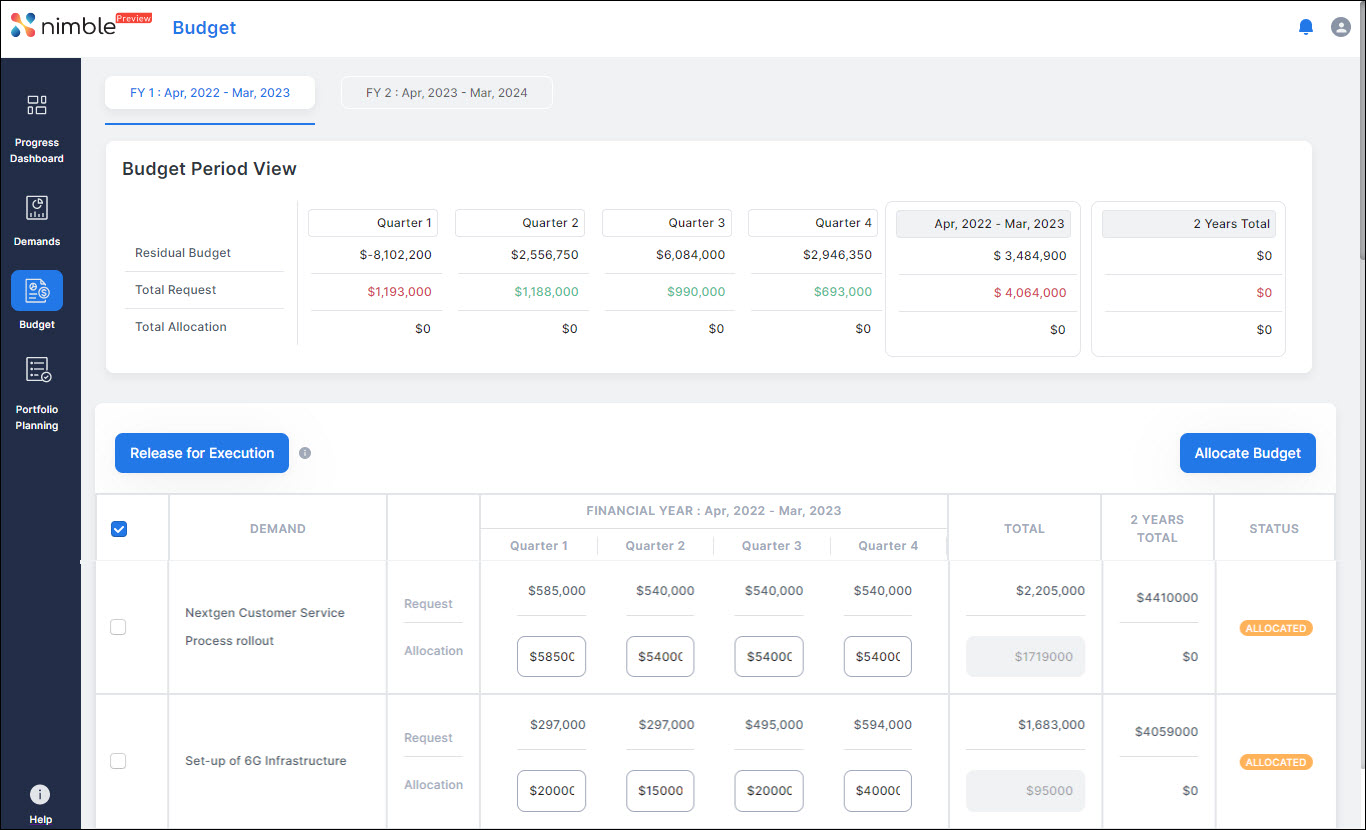Click the $95000 total allocation field
Viewport: 1366px width, 830px height.
click(x=1025, y=791)
